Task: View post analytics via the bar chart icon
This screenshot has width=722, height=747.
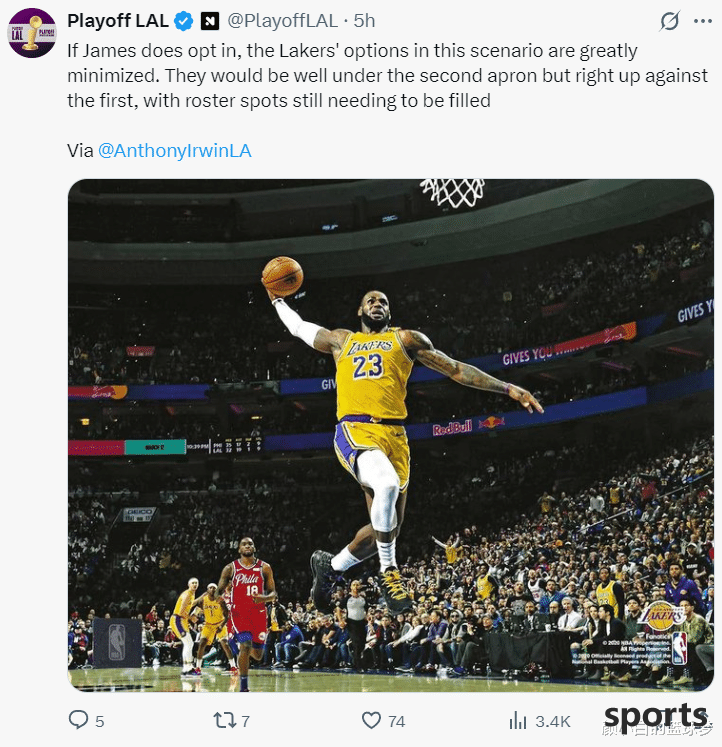Action: tap(518, 720)
